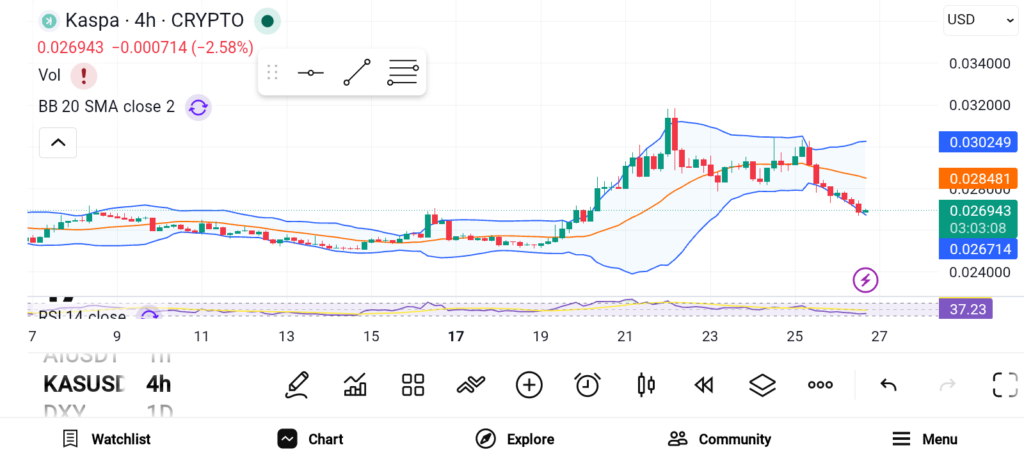Change the 4h timeframe interval
The image size is (1024, 461).
coord(158,384)
